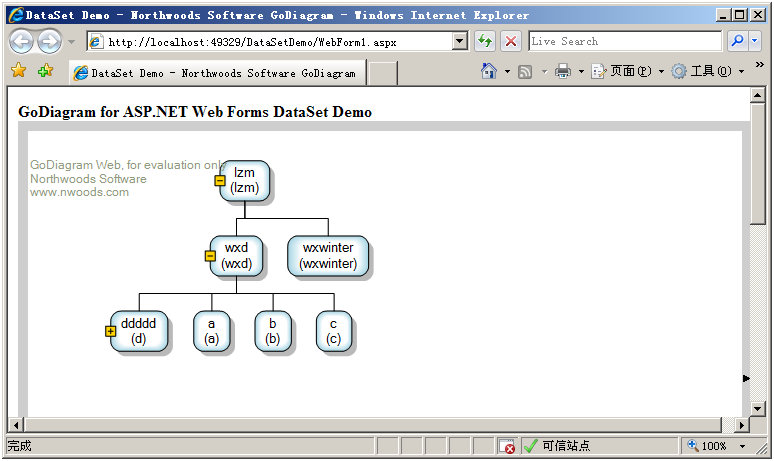Collapse the wxd node children
Viewport: 774px width, 461px height.
tap(210, 256)
